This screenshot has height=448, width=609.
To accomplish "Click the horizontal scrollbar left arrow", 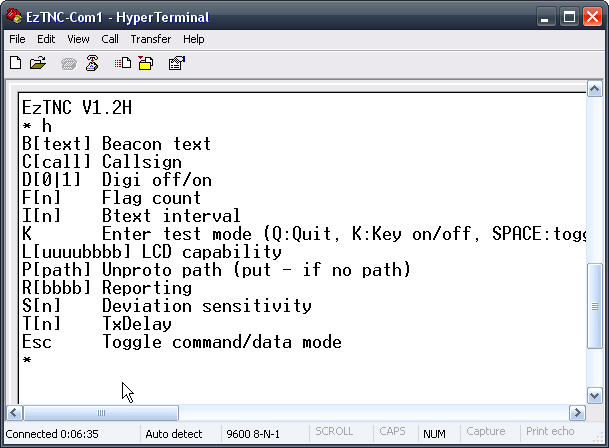I will click(14, 413).
